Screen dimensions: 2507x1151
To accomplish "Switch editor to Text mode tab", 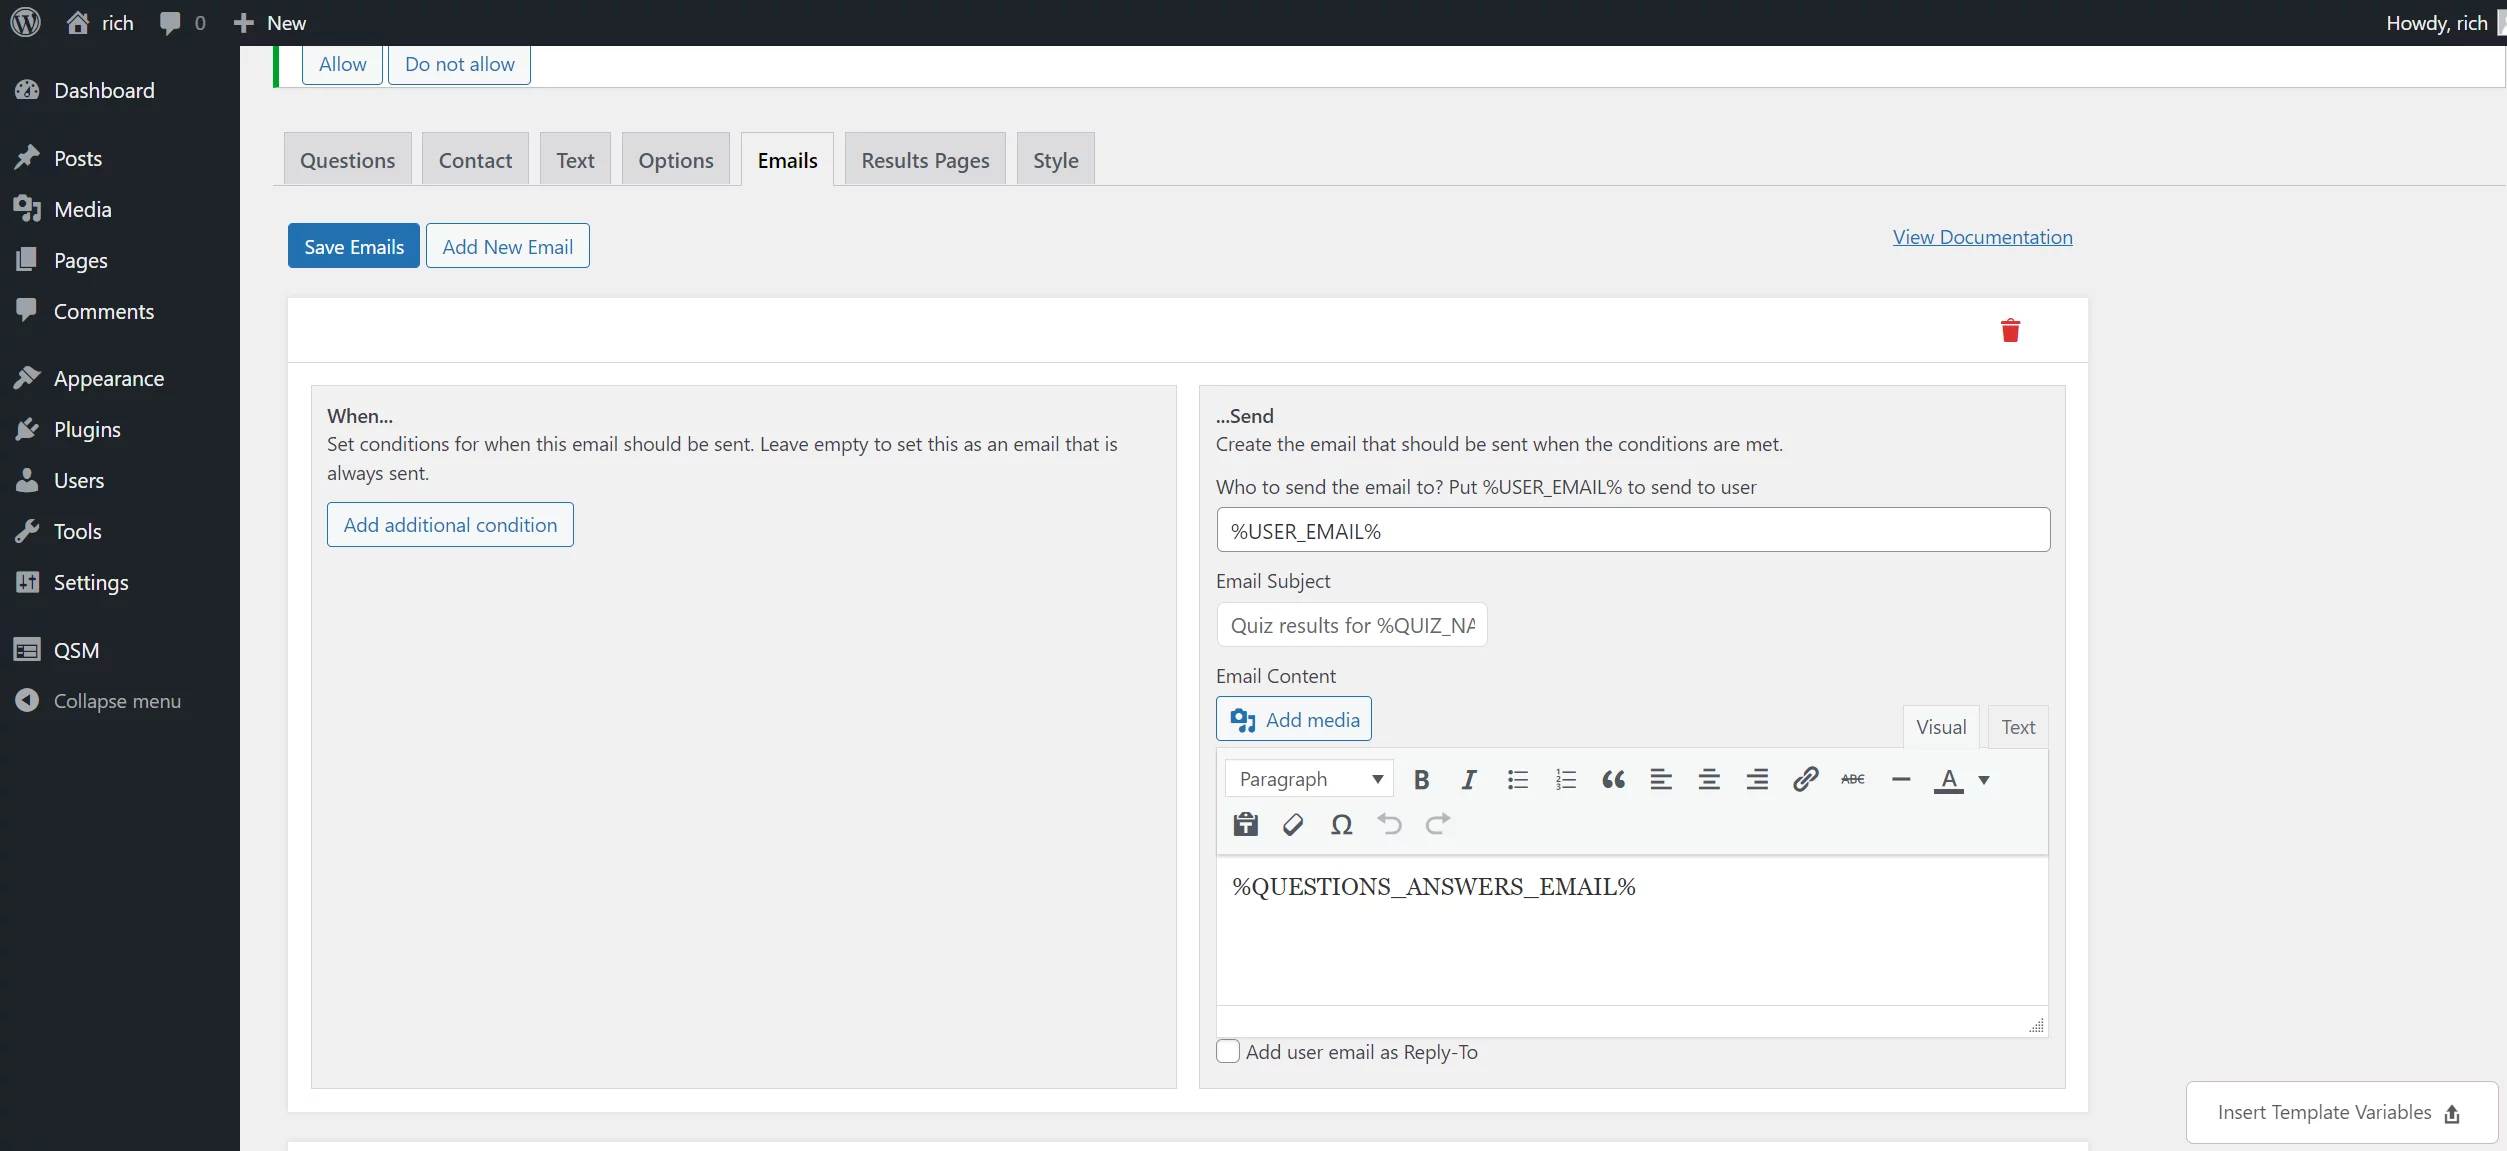I will pos(2017,728).
